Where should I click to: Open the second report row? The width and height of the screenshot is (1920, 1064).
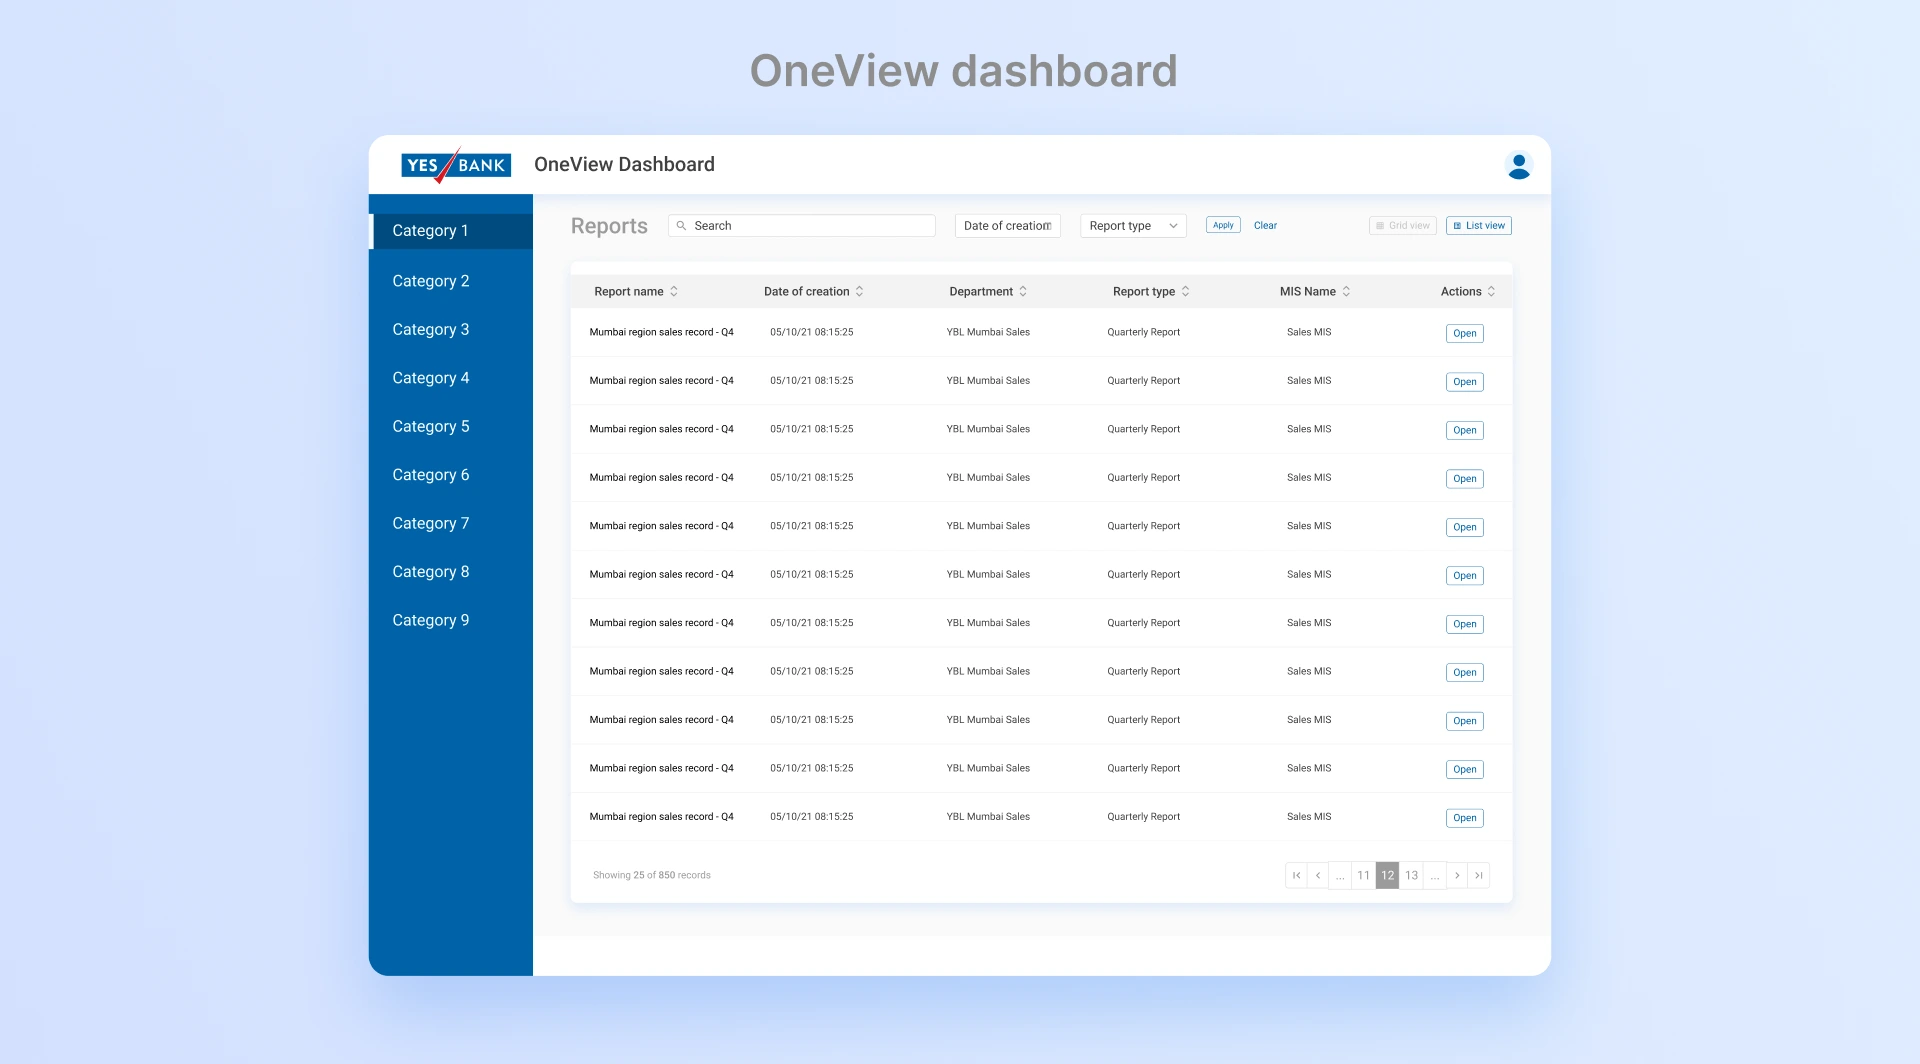pos(1465,382)
